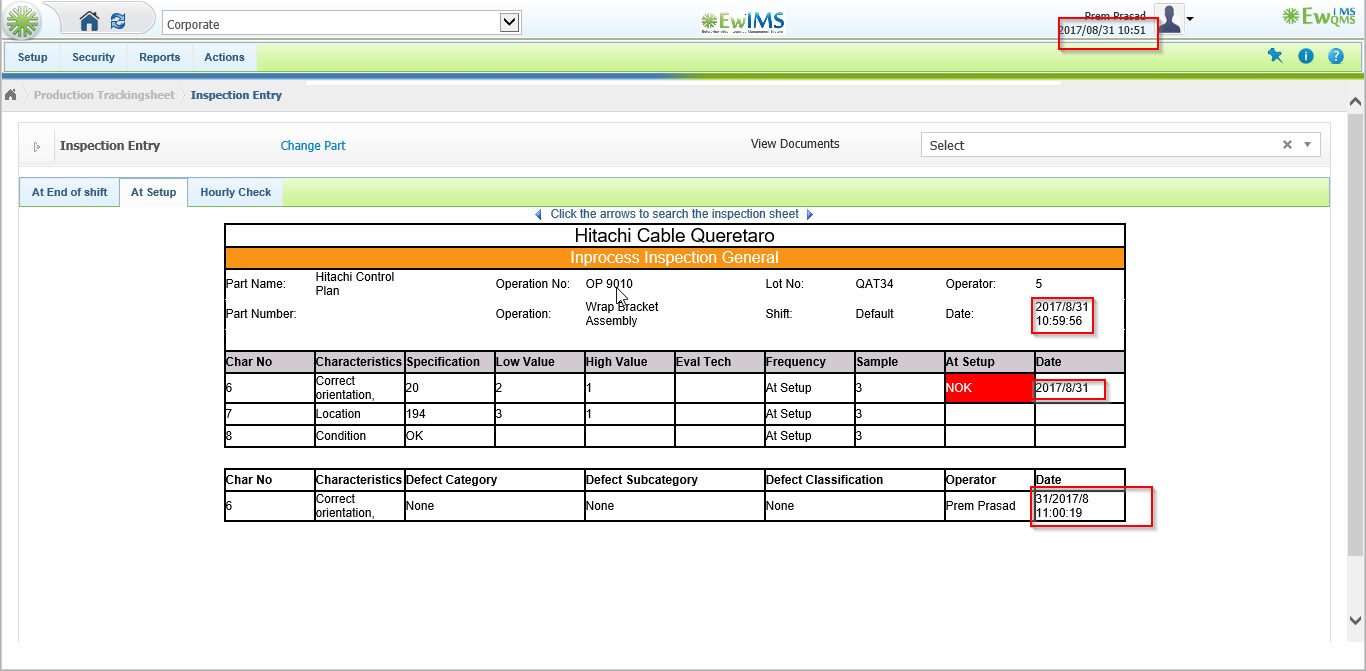1366x671 pixels.
Task: Open the Setup menu
Action: coord(33,57)
